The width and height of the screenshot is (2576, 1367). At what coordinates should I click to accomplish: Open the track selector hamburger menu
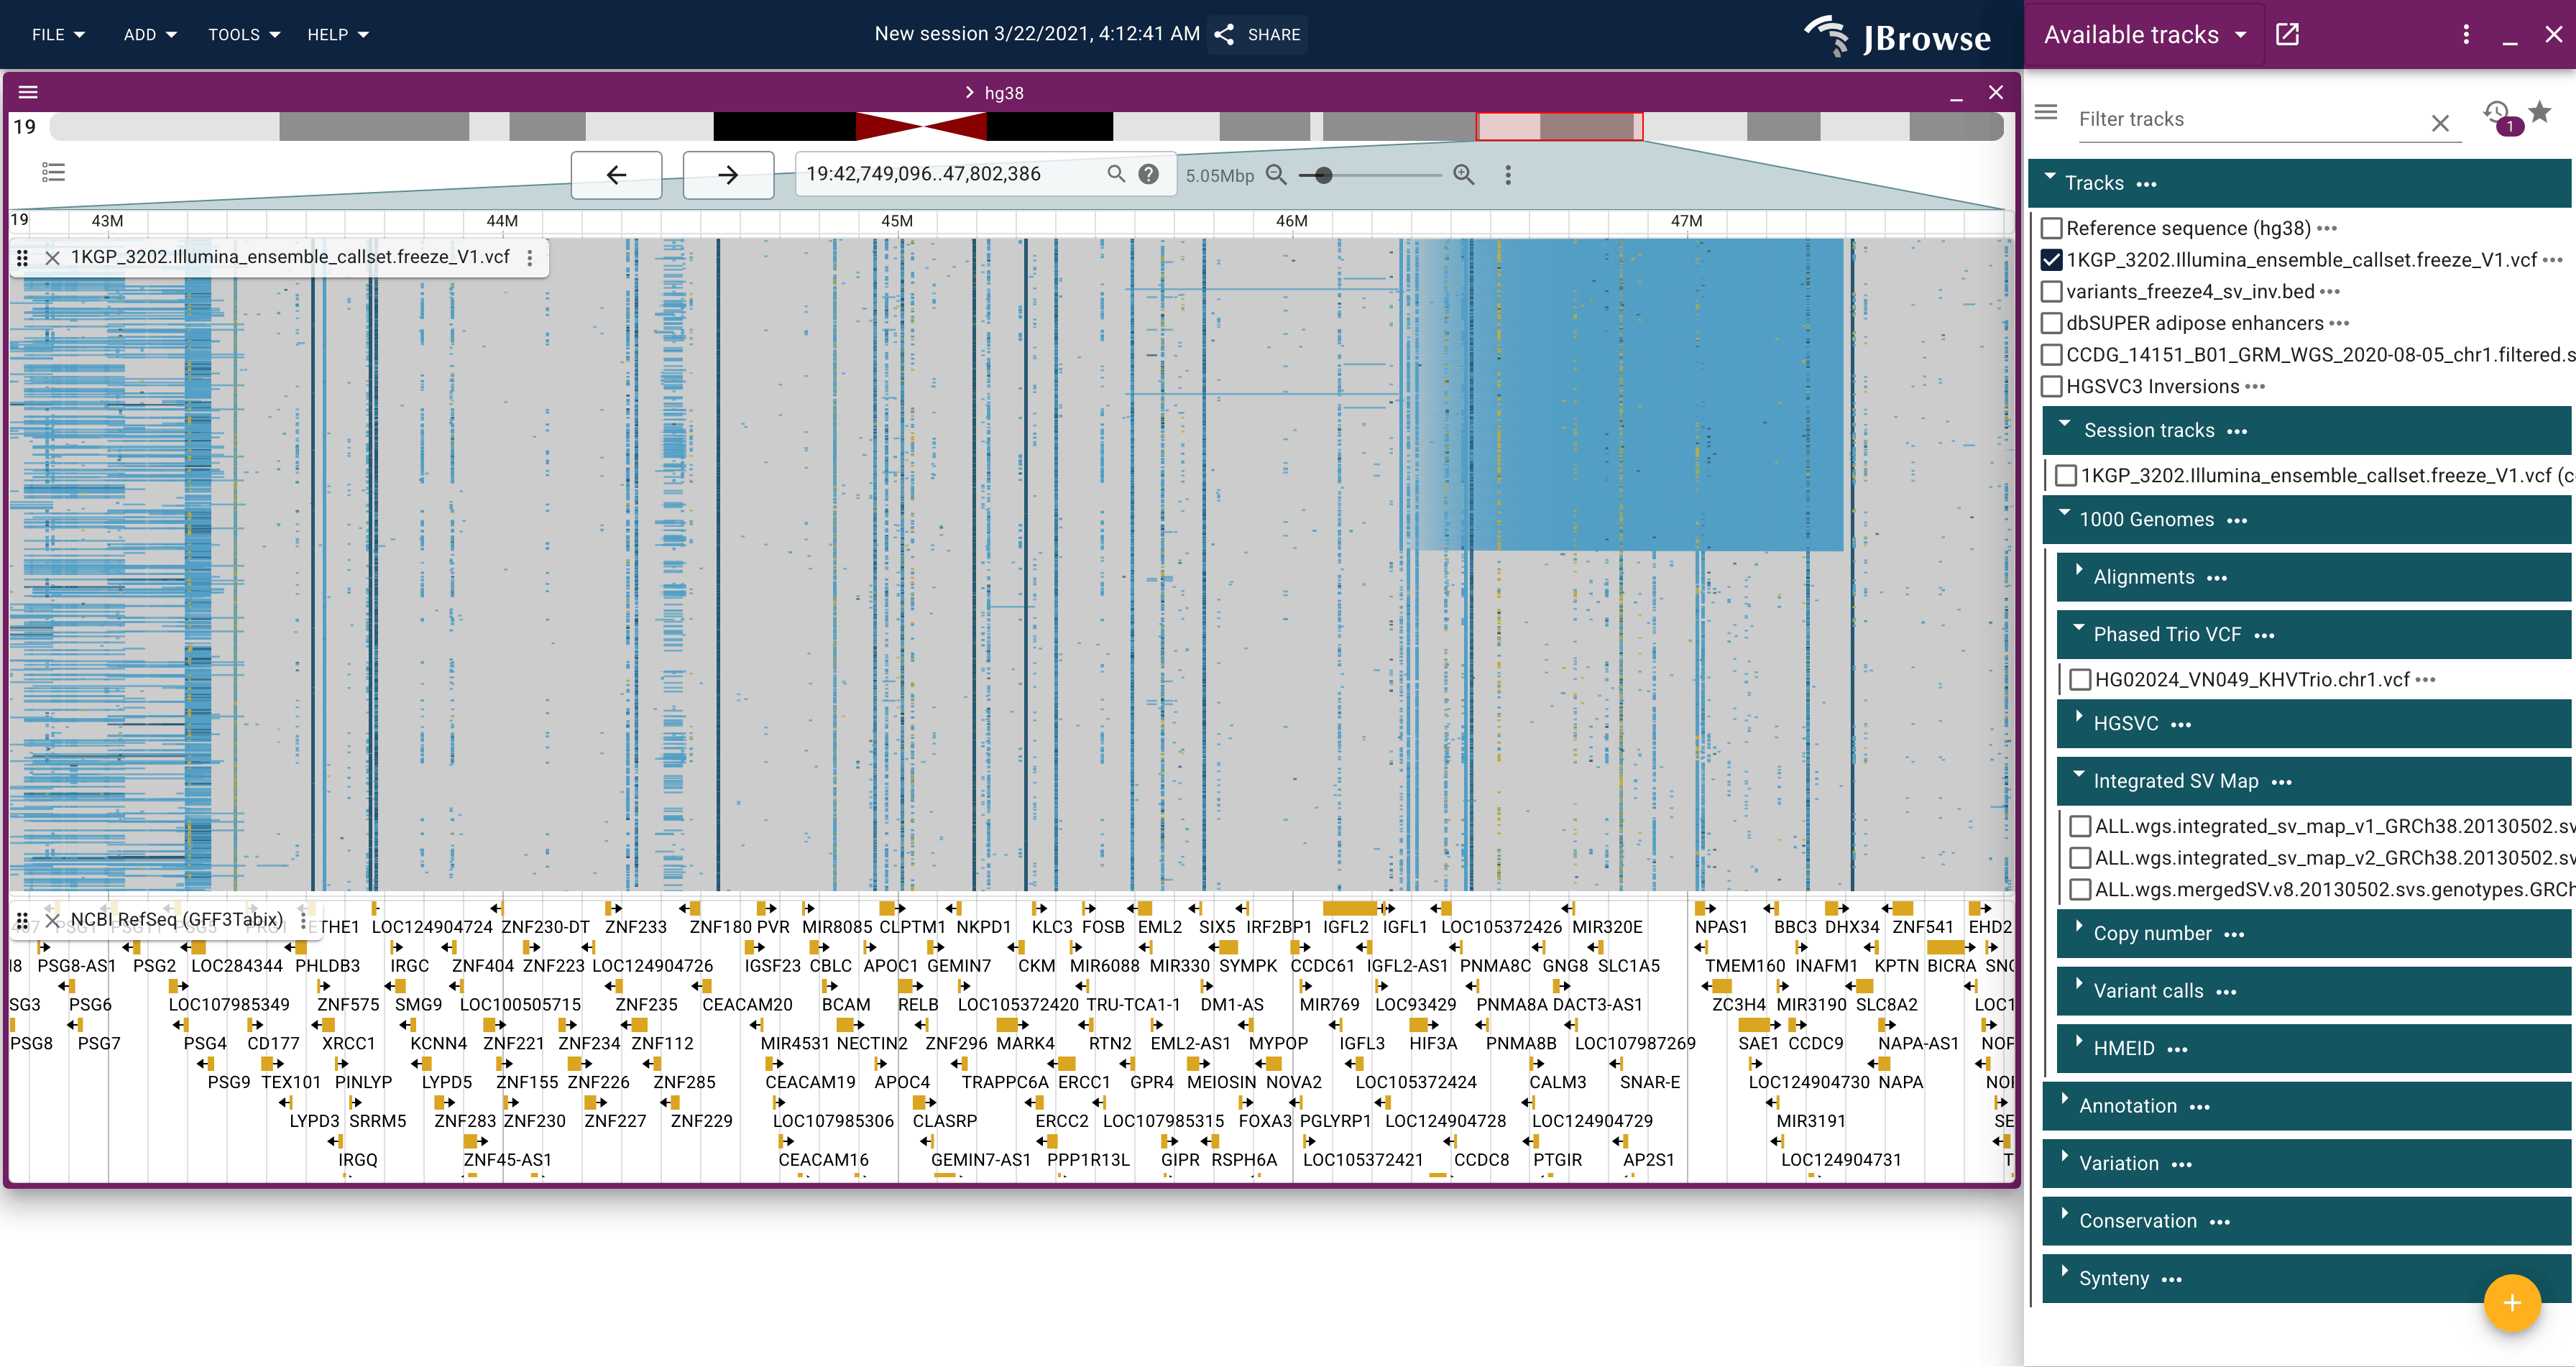click(2046, 112)
